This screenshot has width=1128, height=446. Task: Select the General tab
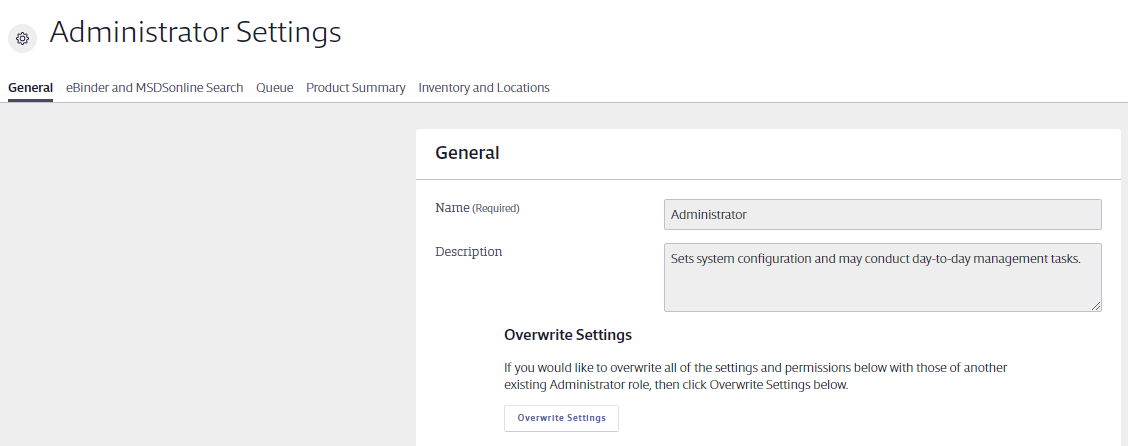[30, 88]
